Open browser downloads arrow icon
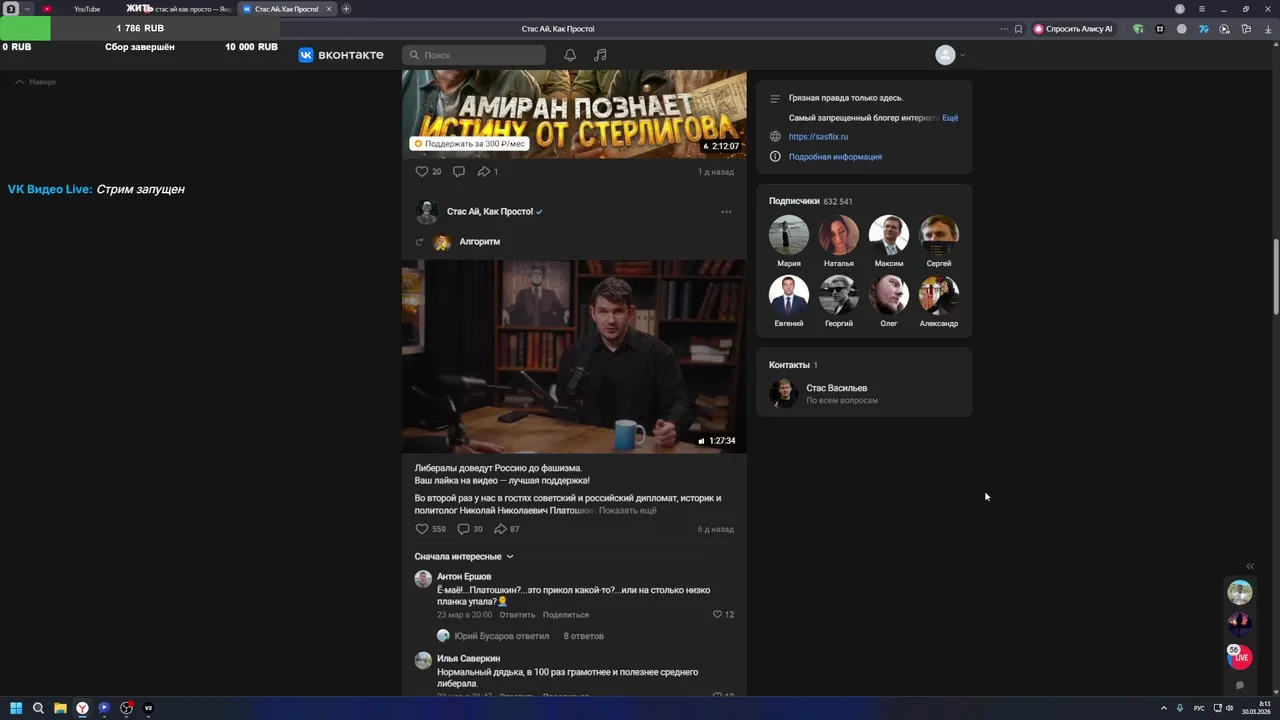1280x720 pixels. pos(1267,29)
